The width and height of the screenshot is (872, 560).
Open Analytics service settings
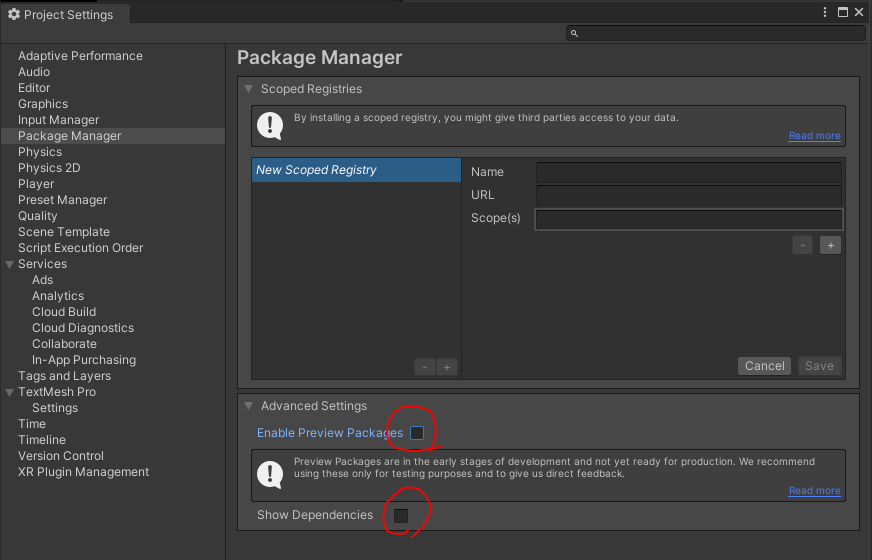58,296
